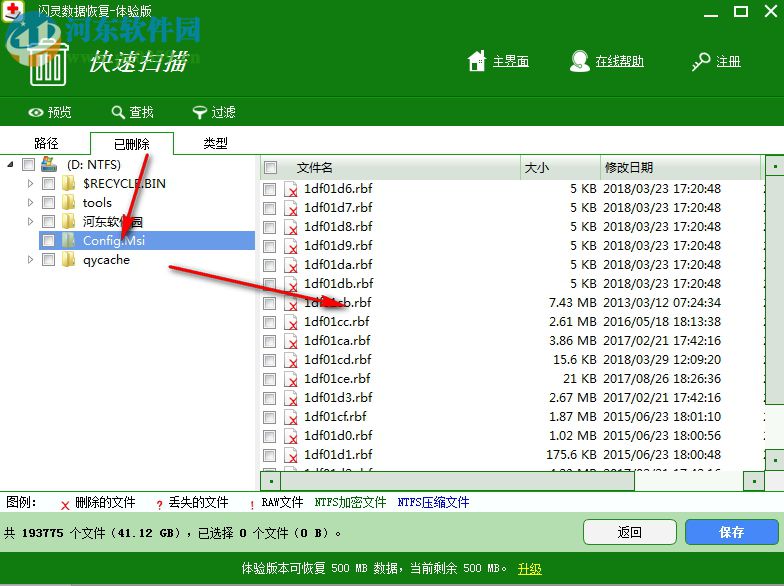Select the file name 1df01db.rbf
This screenshot has width=784, height=586.
(338, 284)
